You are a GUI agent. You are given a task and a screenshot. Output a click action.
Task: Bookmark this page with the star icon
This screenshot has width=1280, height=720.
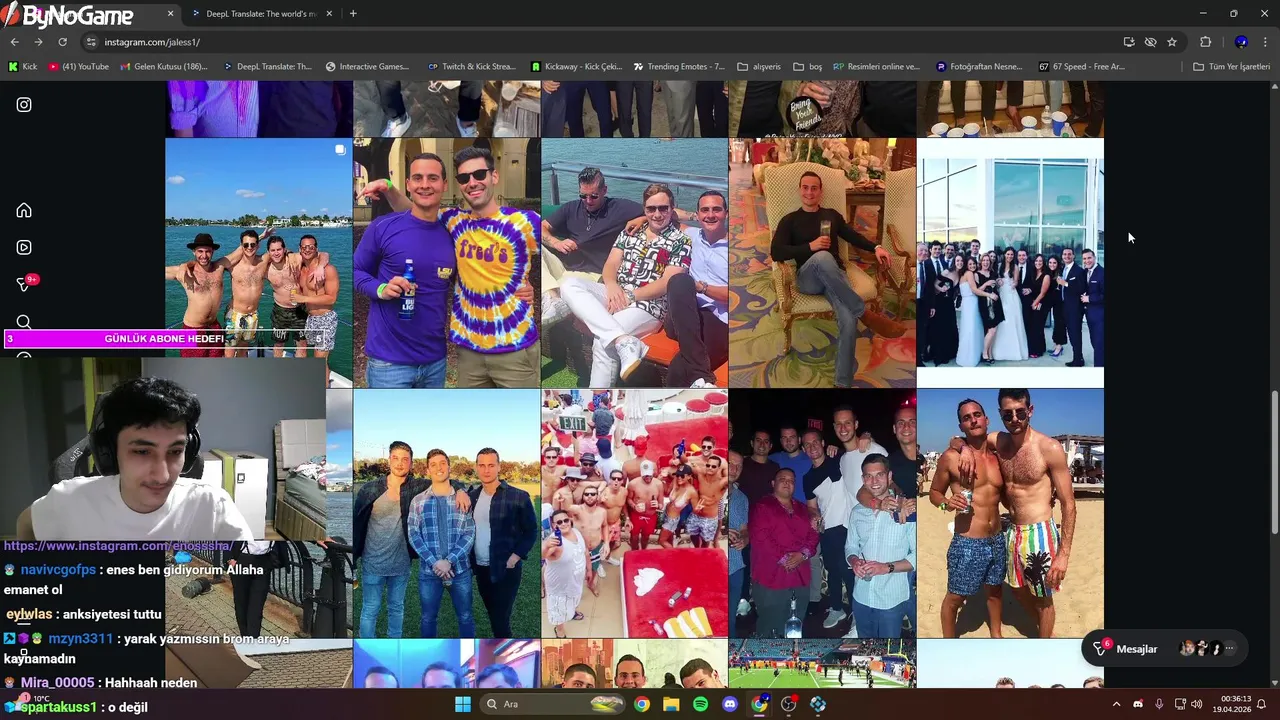[1172, 42]
